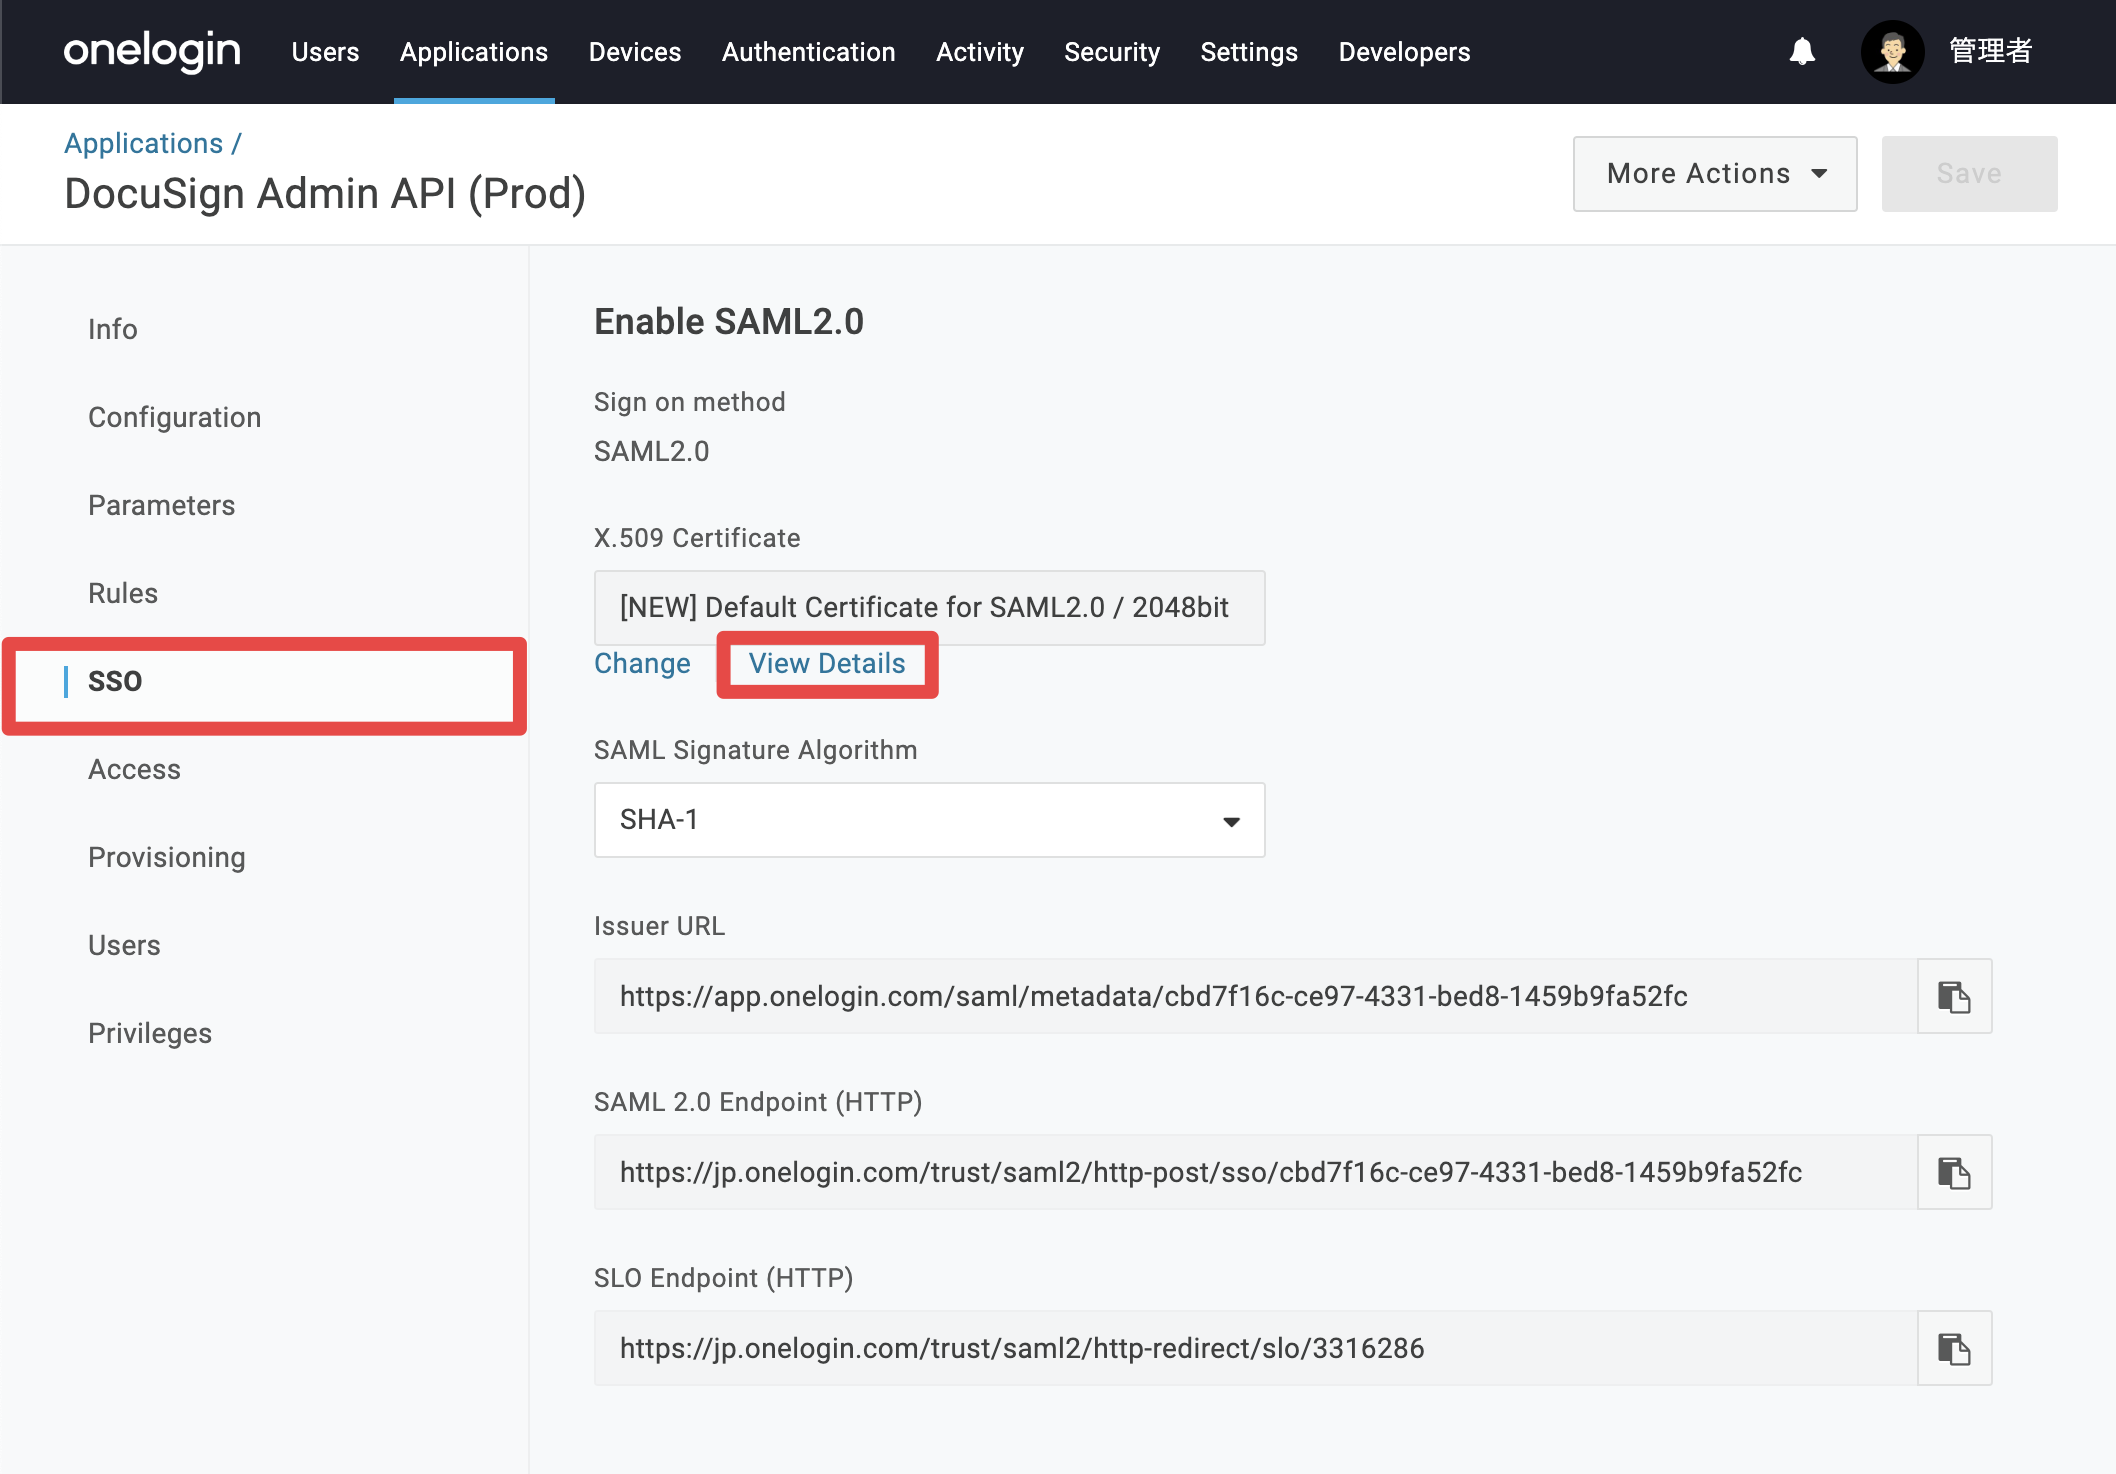Open the Users menu in top navigation
This screenshot has height=1474, width=2116.
click(325, 52)
